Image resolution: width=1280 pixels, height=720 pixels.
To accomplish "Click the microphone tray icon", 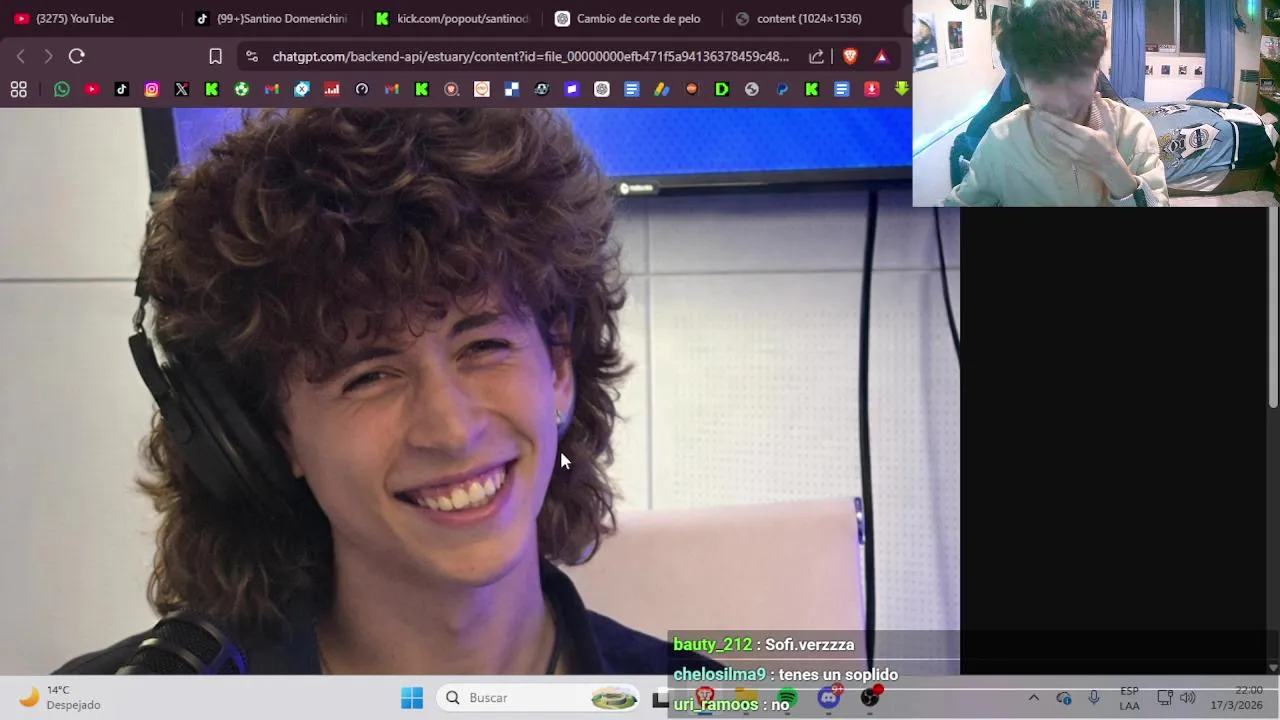I will [x=1094, y=697].
